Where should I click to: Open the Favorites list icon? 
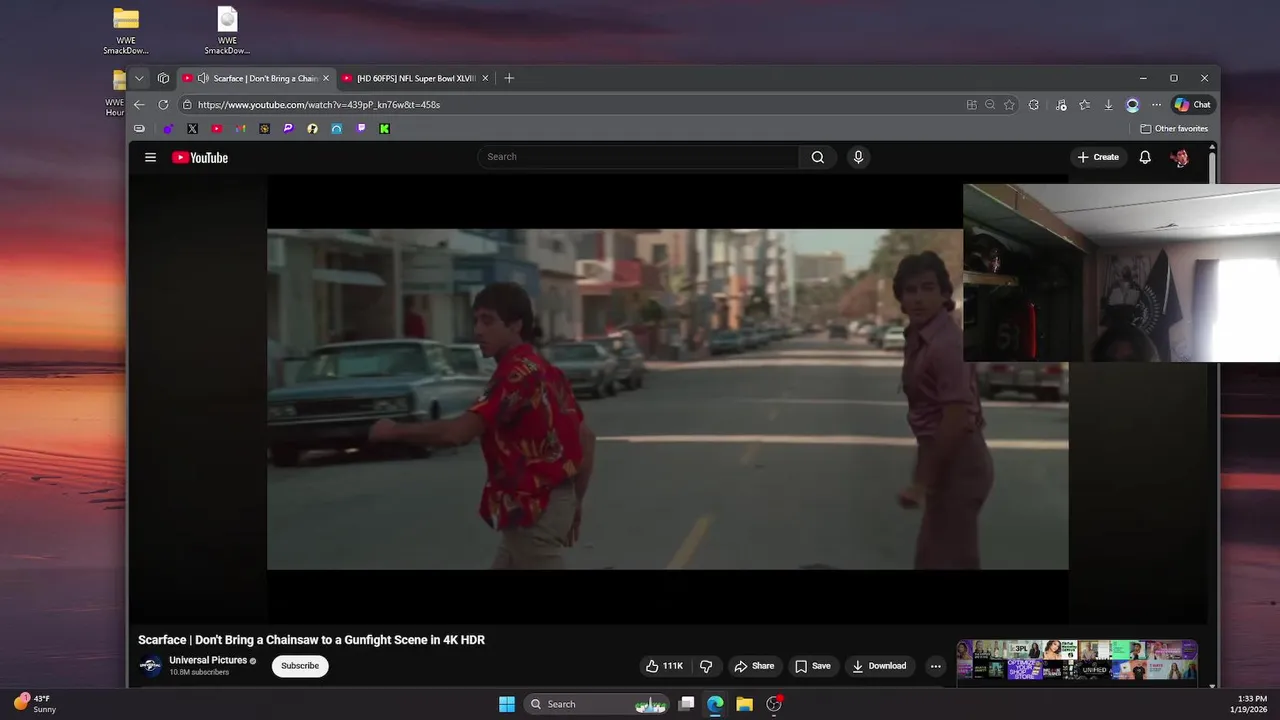tap(1084, 104)
